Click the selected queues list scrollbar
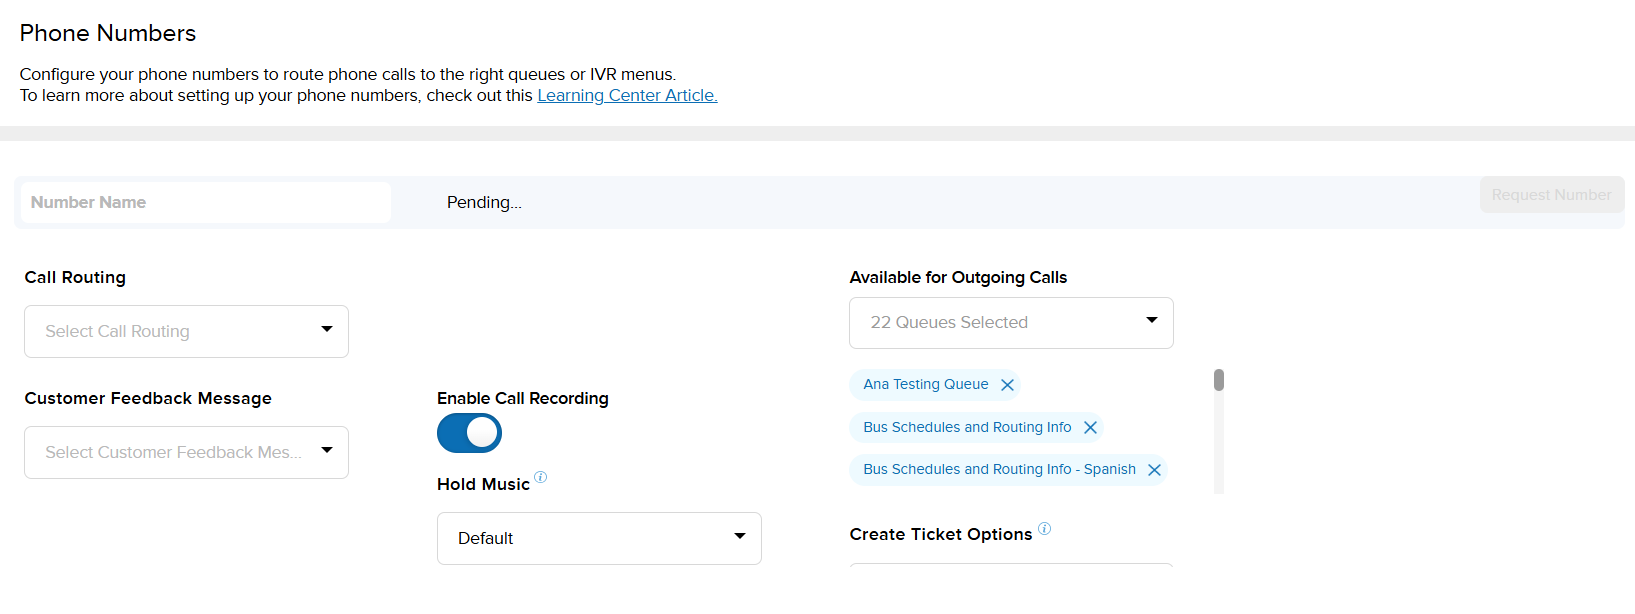This screenshot has height=614, width=1635. tap(1219, 380)
